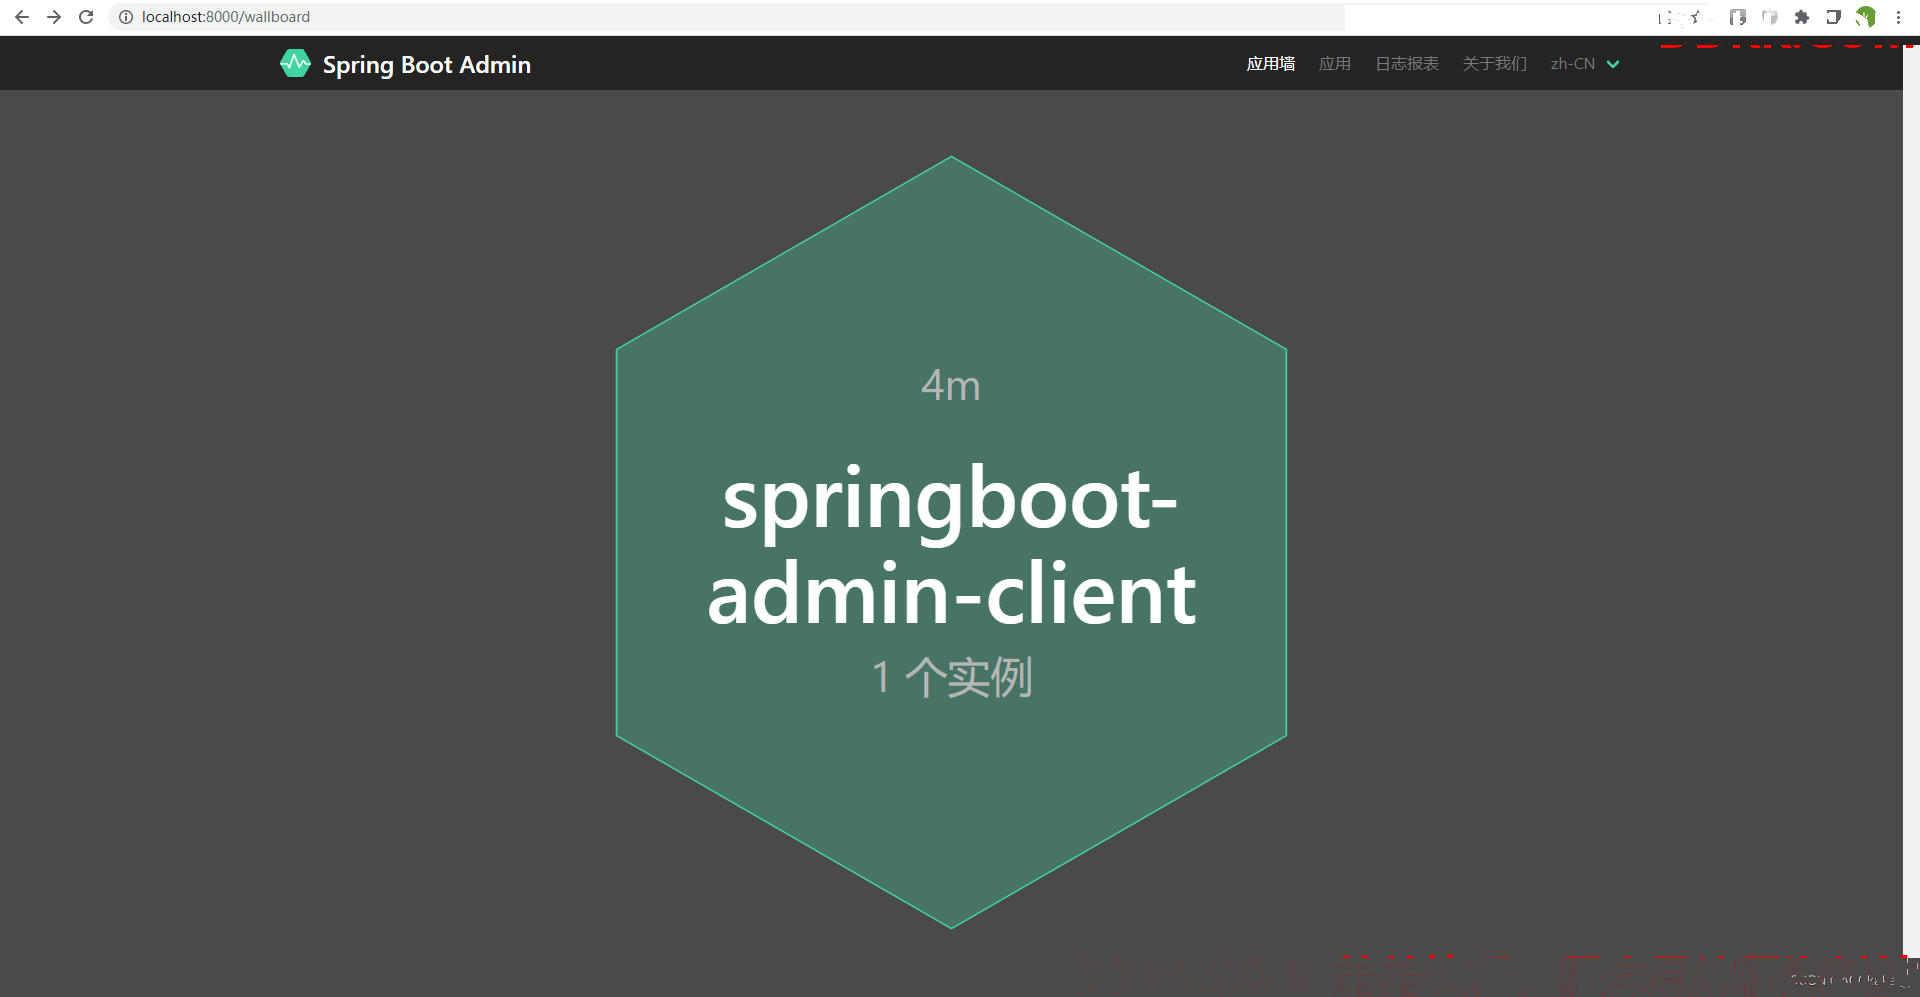Screen dimensions: 1920x997
Task: Open the 关于我们 page
Action: tap(1494, 64)
